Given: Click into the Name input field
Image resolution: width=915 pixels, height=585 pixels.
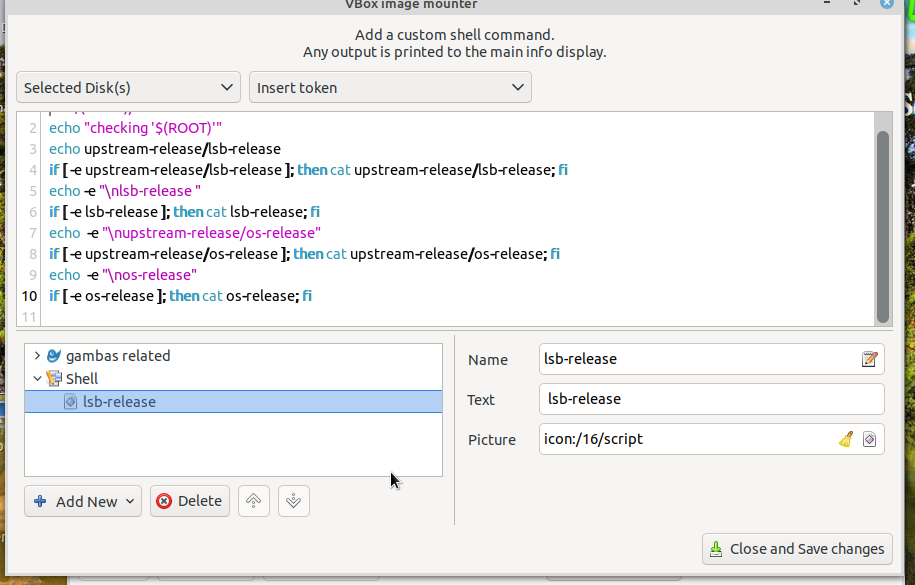Looking at the screenshot, I should (698, 359).
